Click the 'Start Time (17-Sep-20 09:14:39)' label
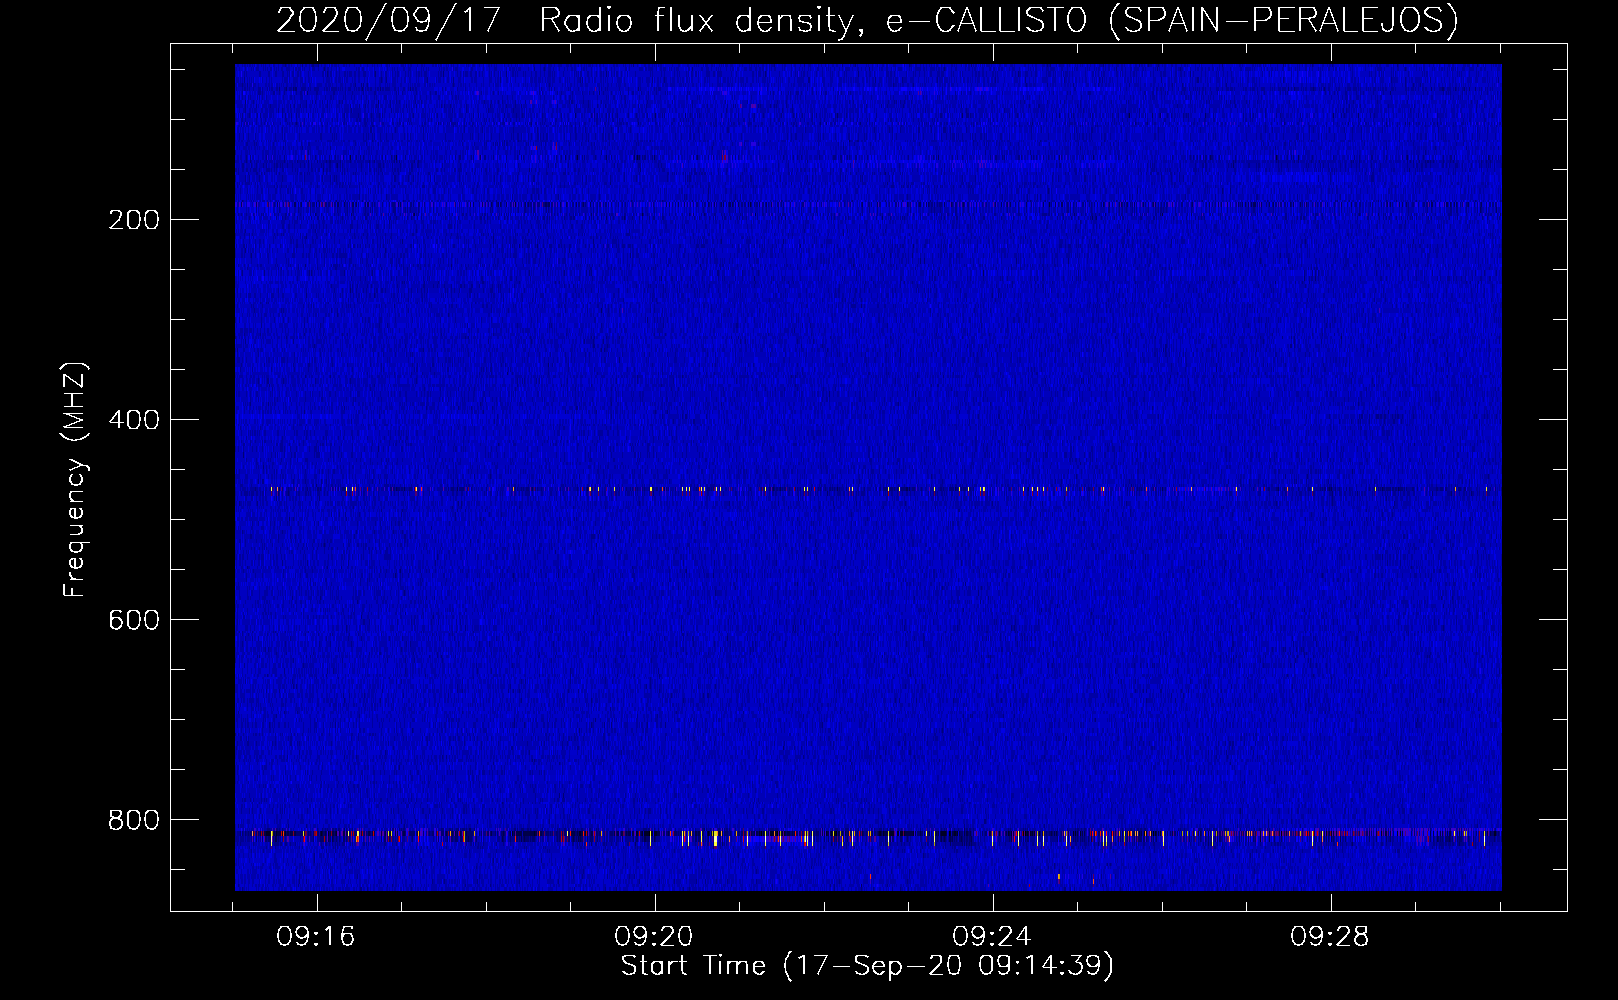This screenshot has width=1618, height=1000. pos(867,966)
